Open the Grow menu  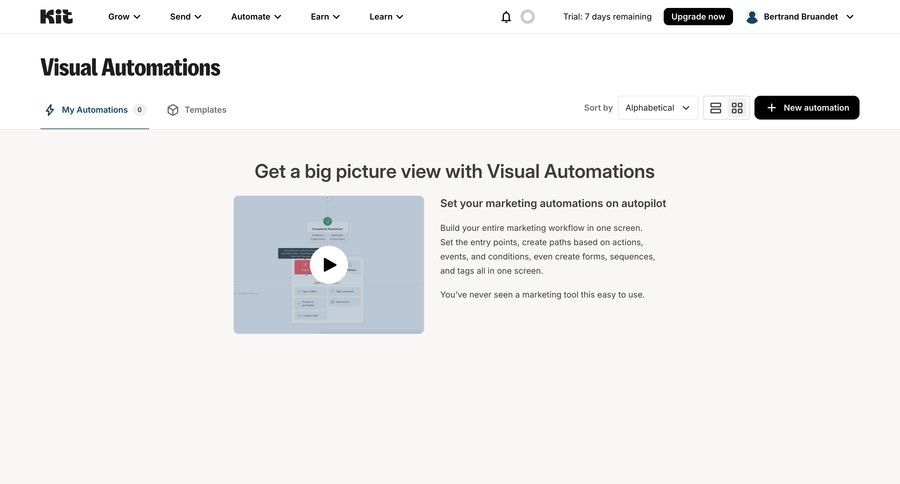(124, 17)
